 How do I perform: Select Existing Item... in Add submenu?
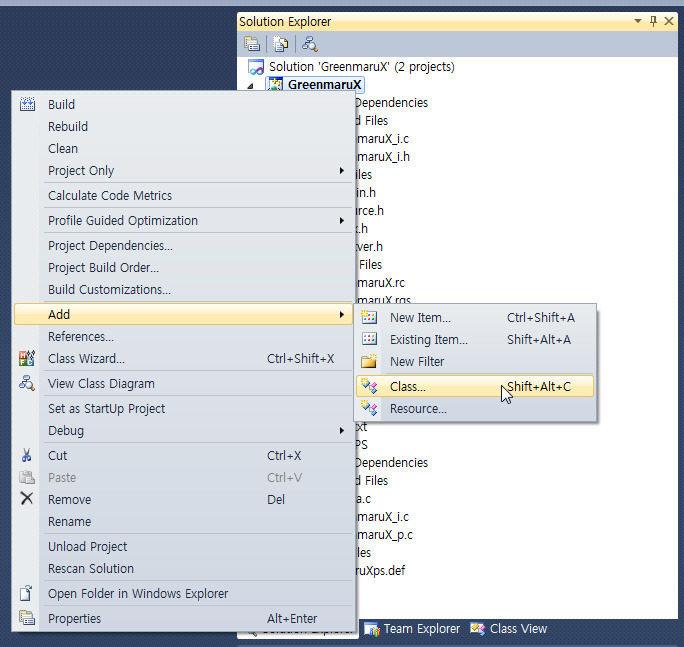click(x=475, y=339)
